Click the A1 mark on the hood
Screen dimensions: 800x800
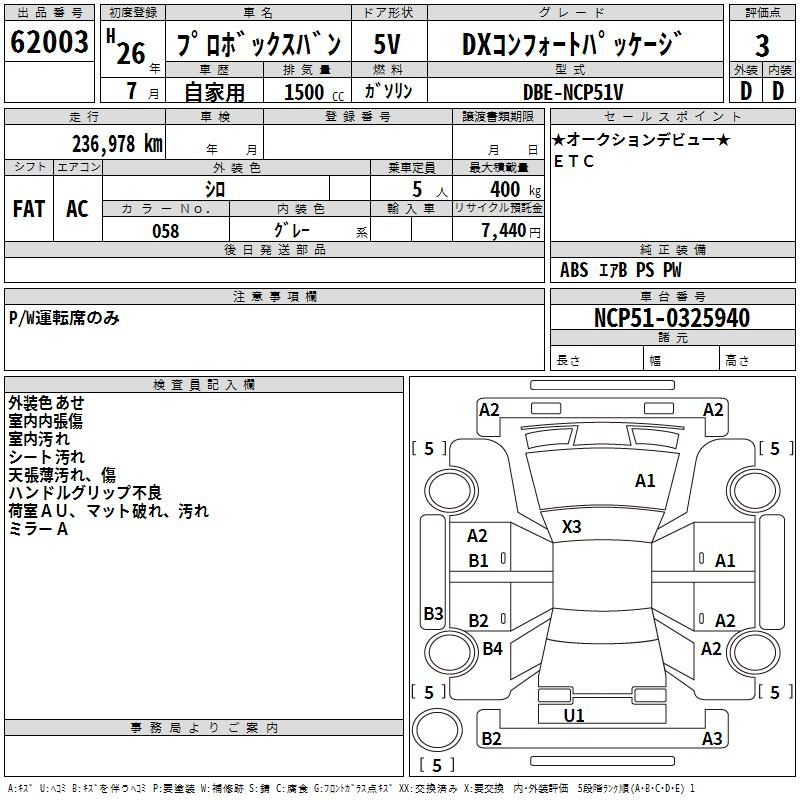point(645,481)
